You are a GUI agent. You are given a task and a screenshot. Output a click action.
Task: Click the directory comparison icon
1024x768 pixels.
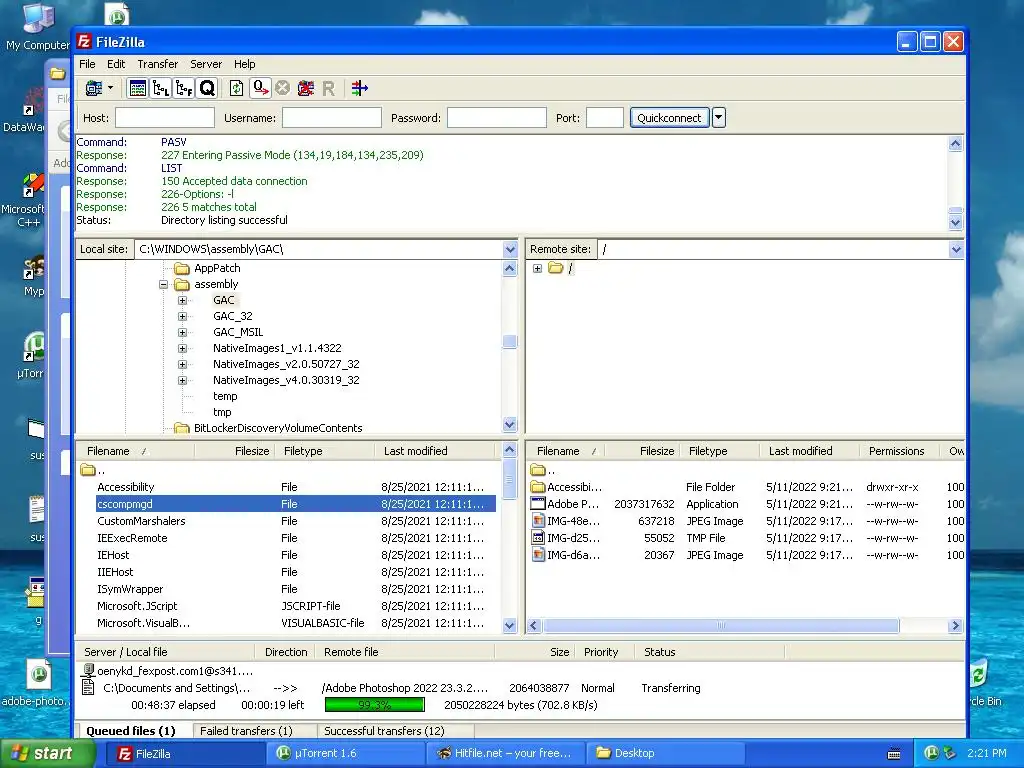click(360, 88)
